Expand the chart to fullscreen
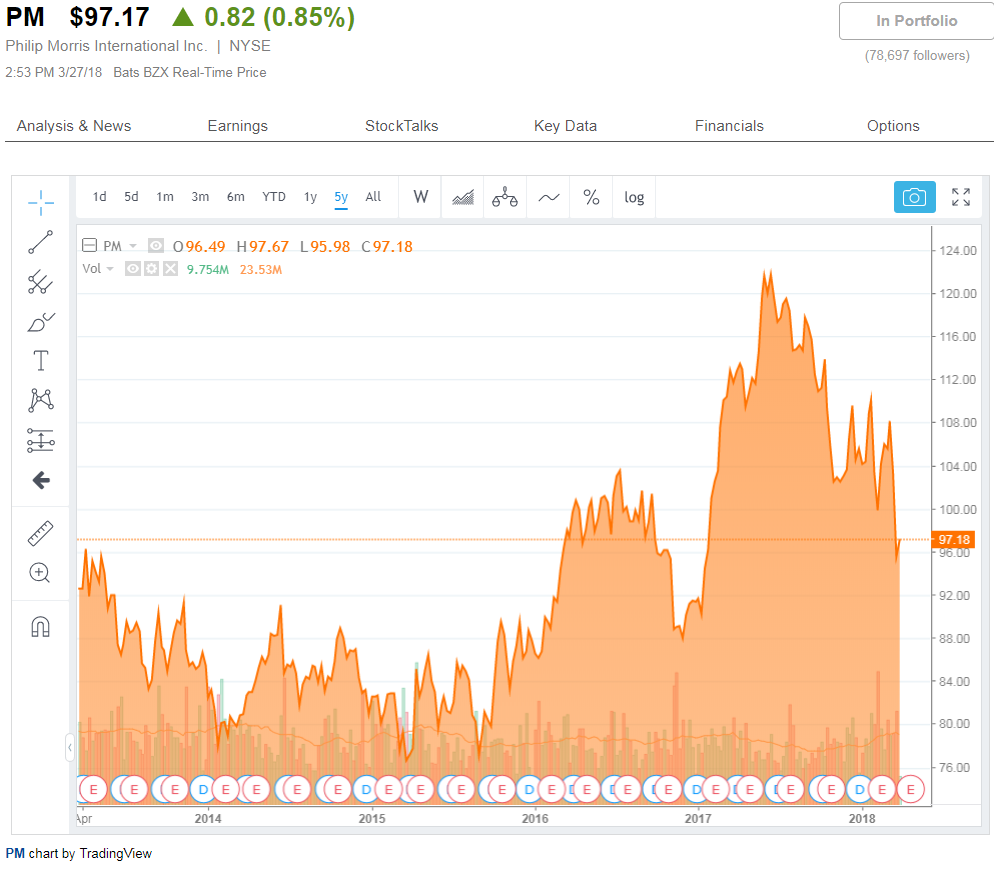This screenshot has height=873, width=994. tap(961, 197)
